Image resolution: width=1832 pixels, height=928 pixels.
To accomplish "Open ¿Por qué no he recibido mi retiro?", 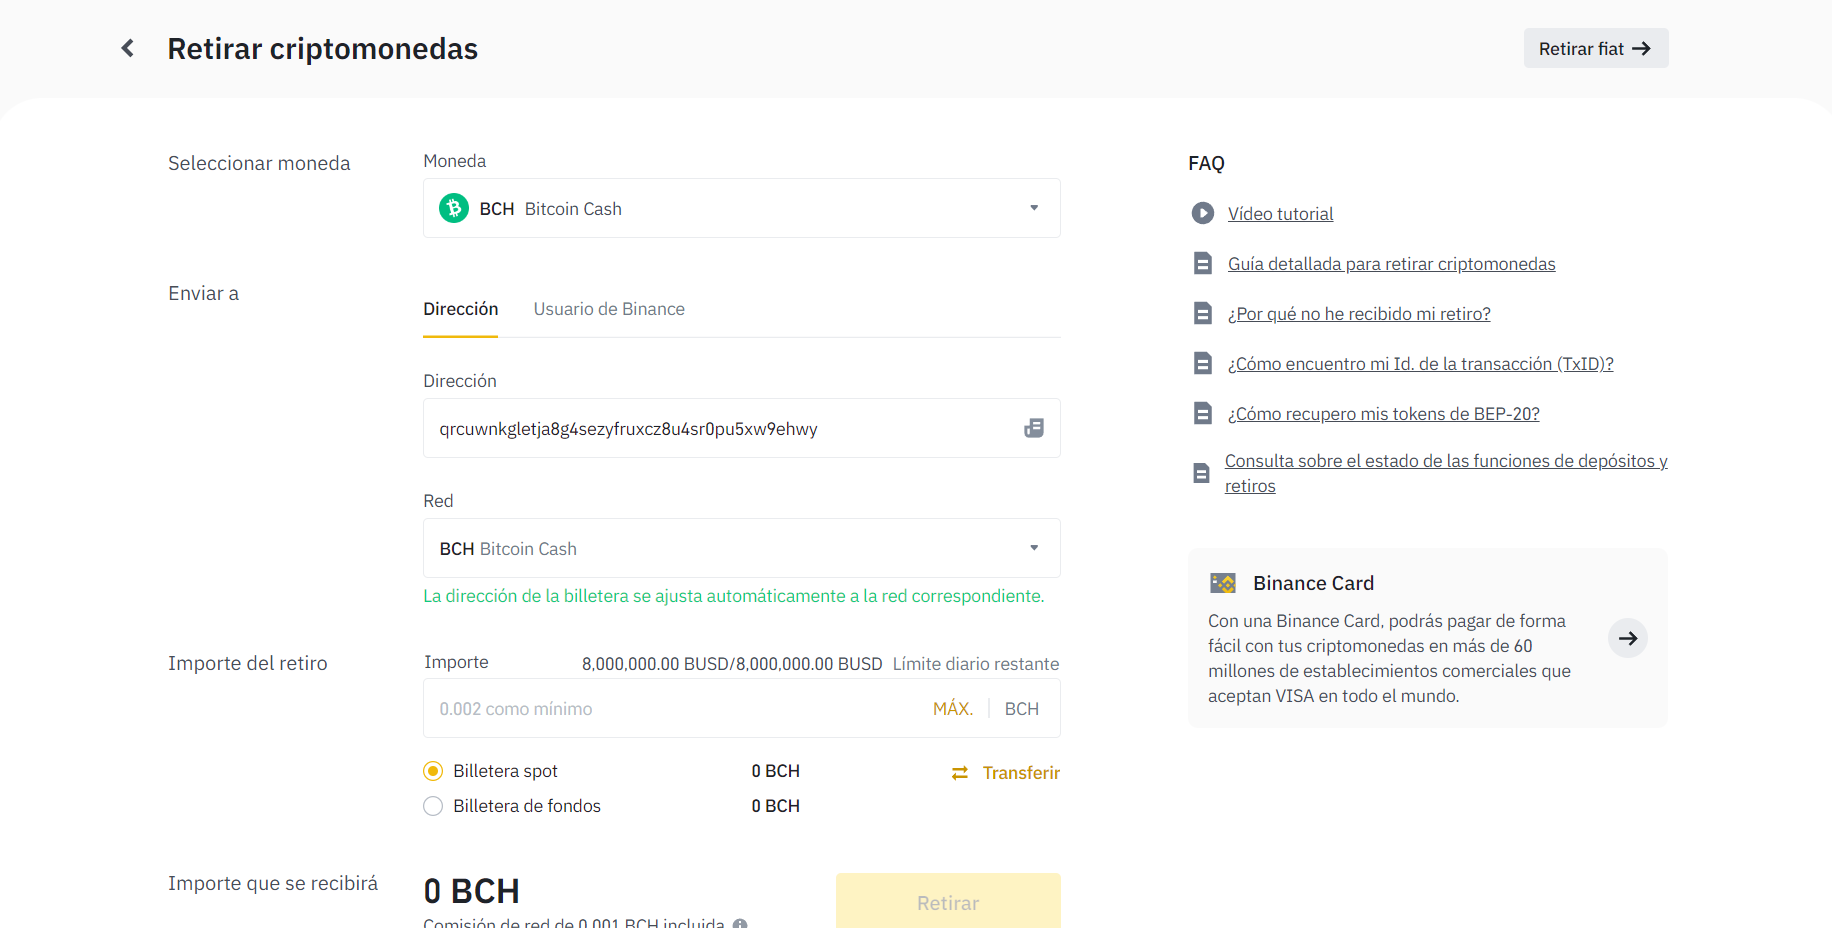I will point(1359,314).
